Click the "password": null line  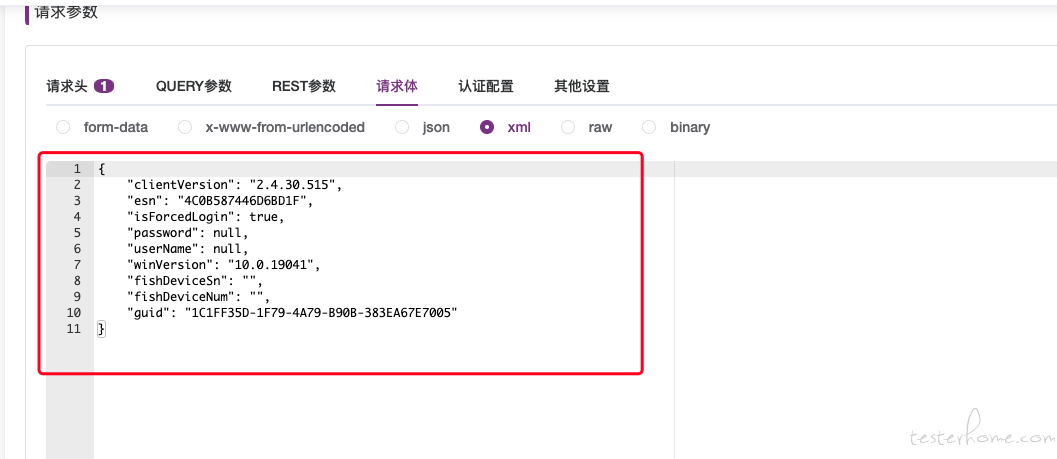[188, 233]
